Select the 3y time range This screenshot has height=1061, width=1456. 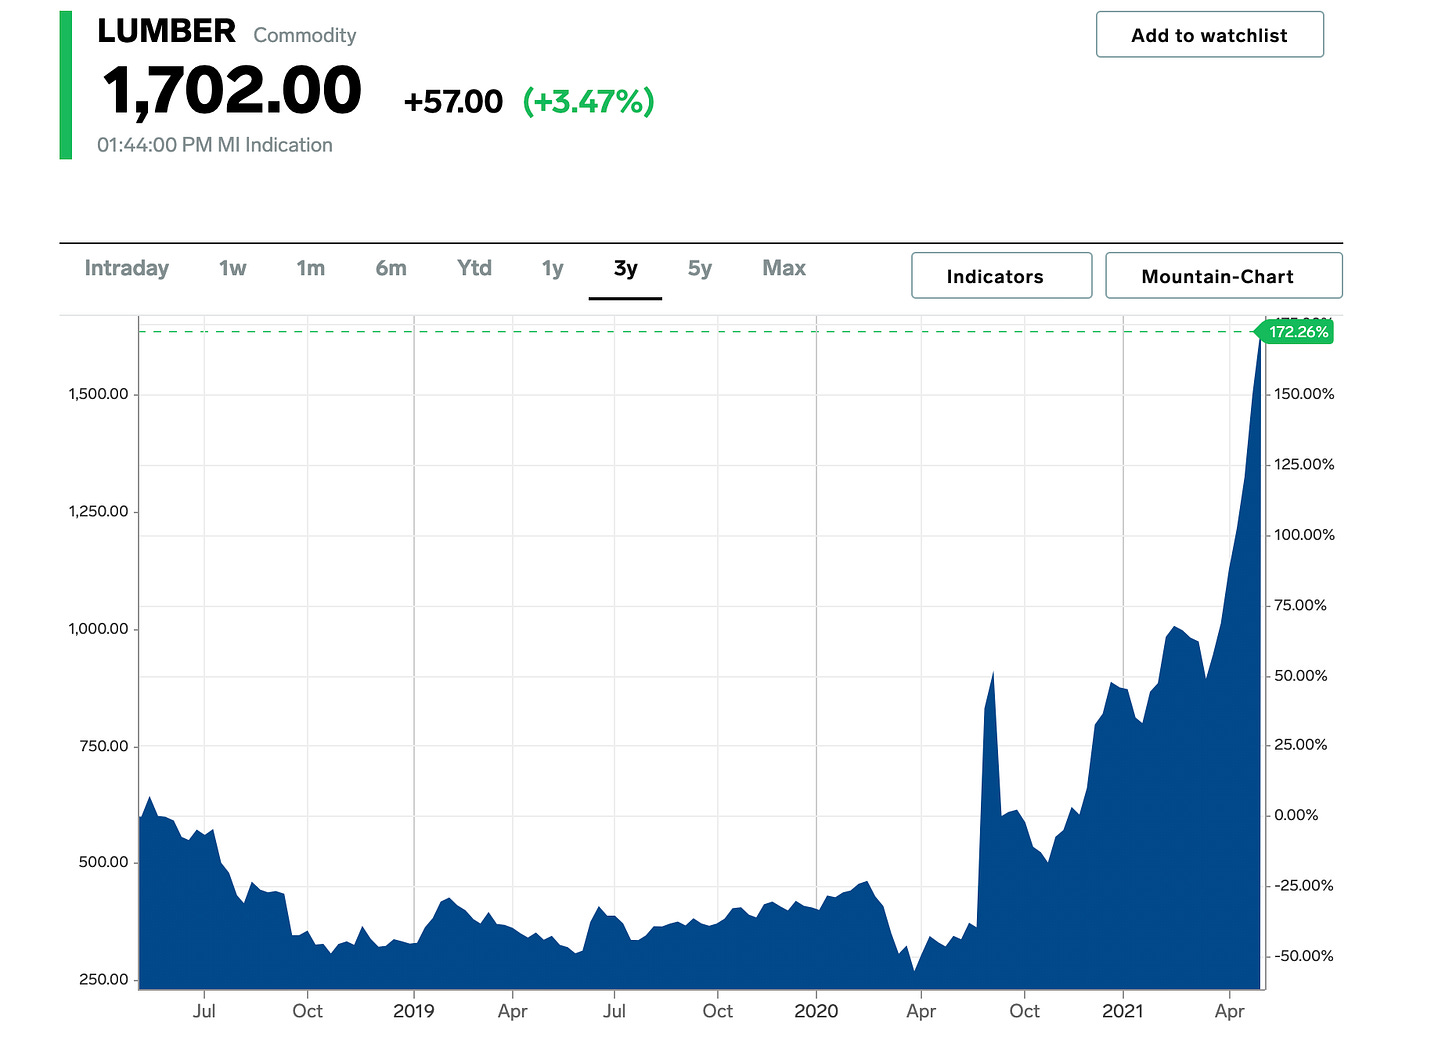[626, 268]
